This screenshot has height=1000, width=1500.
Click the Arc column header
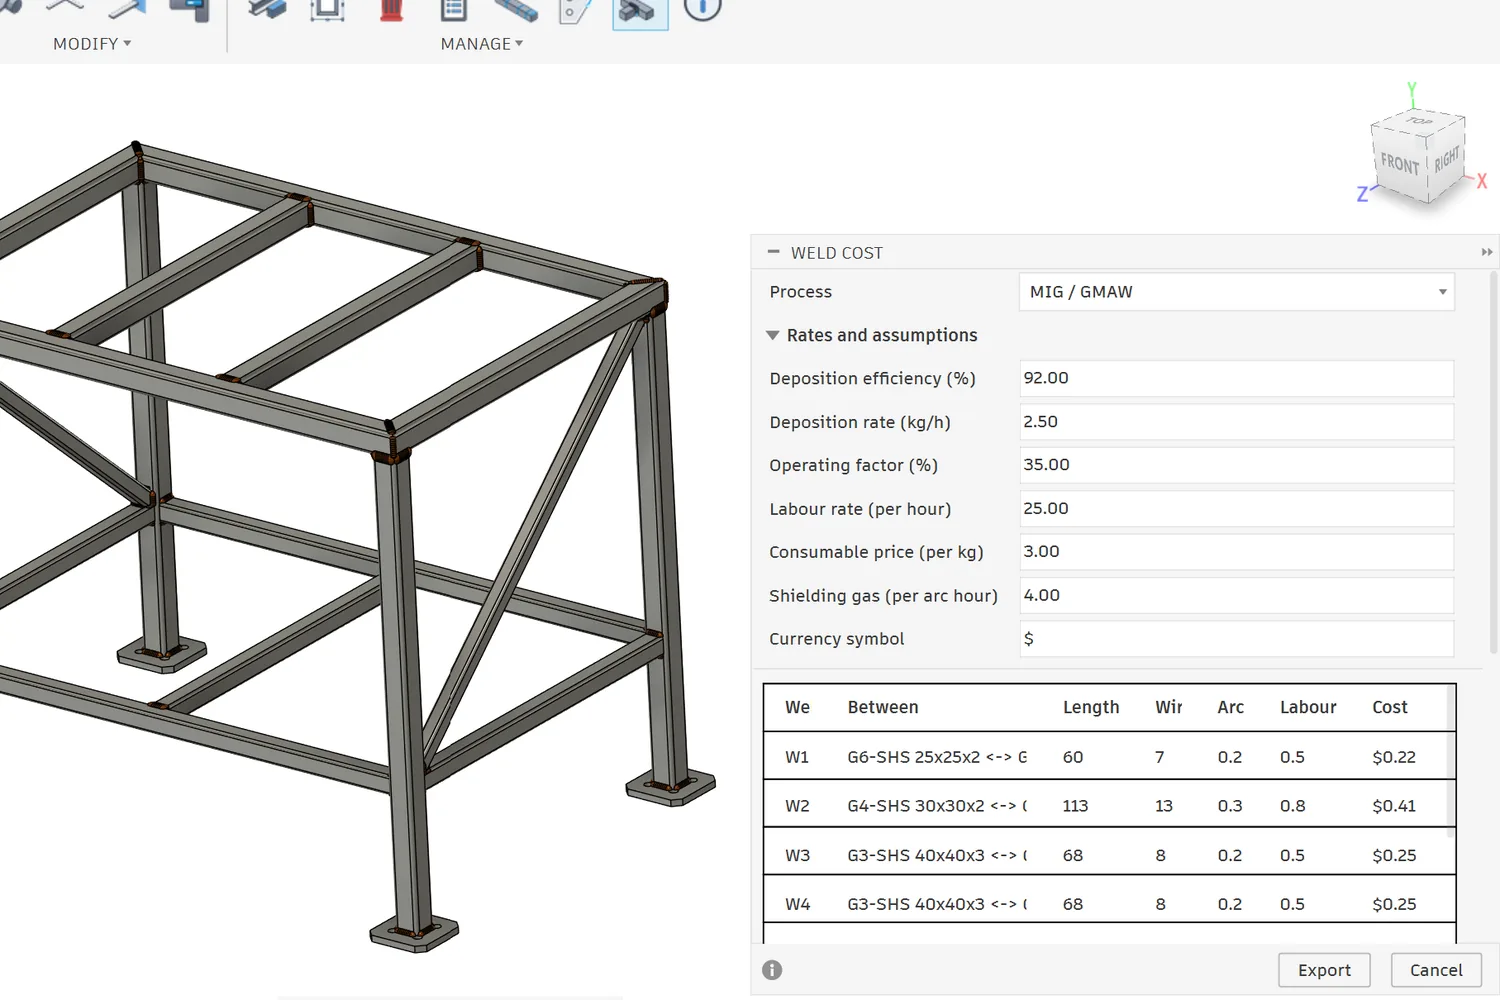[1231, 707]
